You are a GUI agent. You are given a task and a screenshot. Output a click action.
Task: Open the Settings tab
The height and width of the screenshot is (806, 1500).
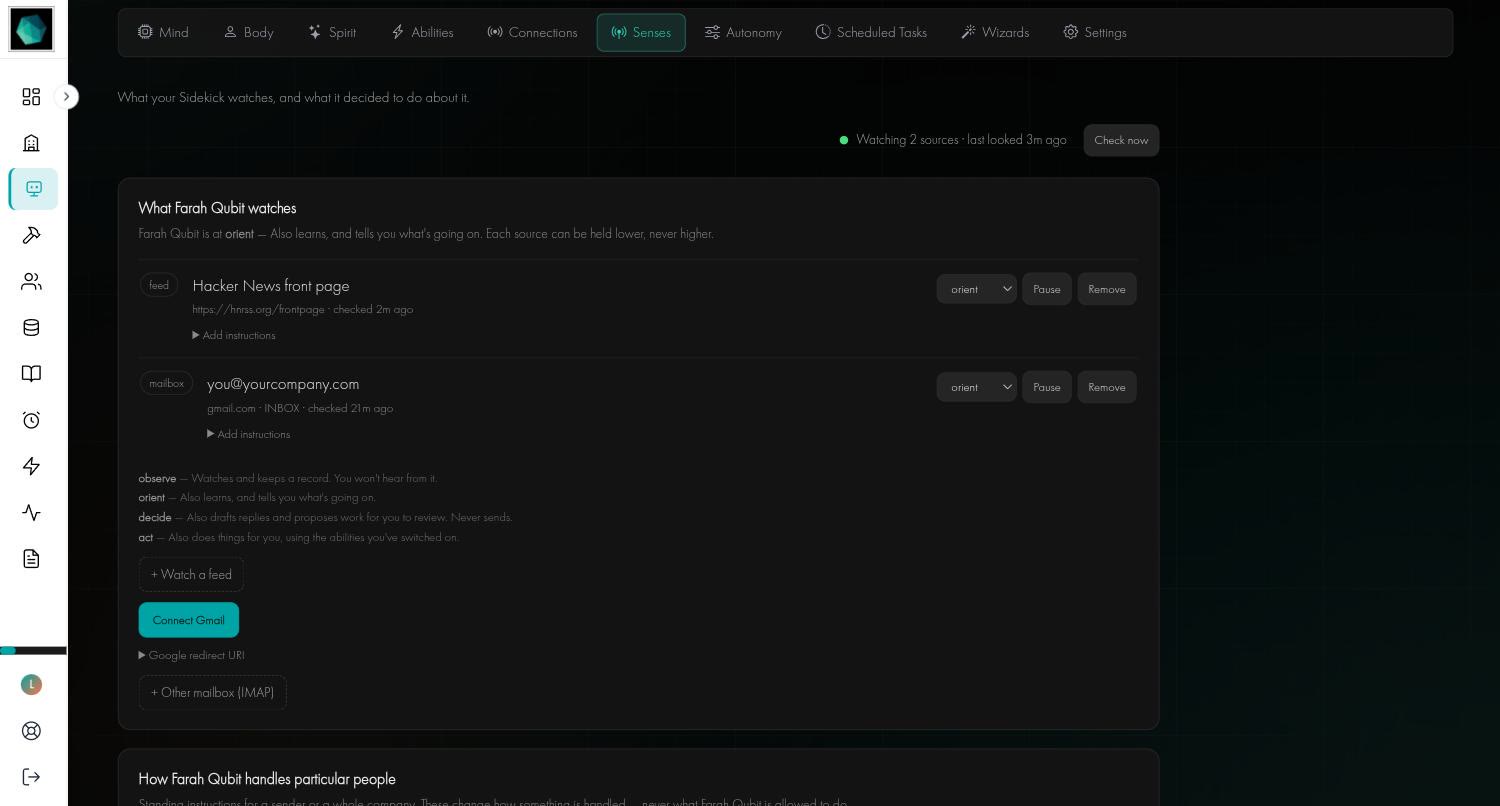point(1095,33)
